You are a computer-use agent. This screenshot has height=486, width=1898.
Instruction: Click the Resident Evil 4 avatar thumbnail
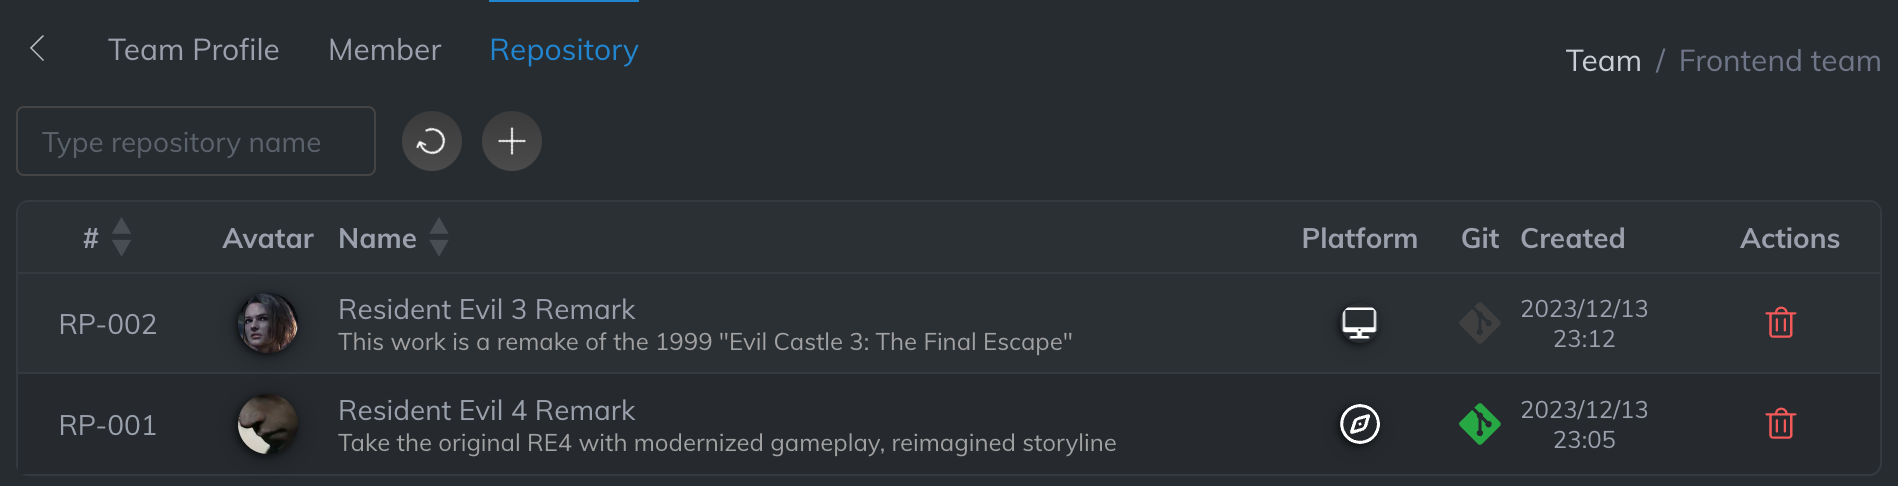pos(267,424)
